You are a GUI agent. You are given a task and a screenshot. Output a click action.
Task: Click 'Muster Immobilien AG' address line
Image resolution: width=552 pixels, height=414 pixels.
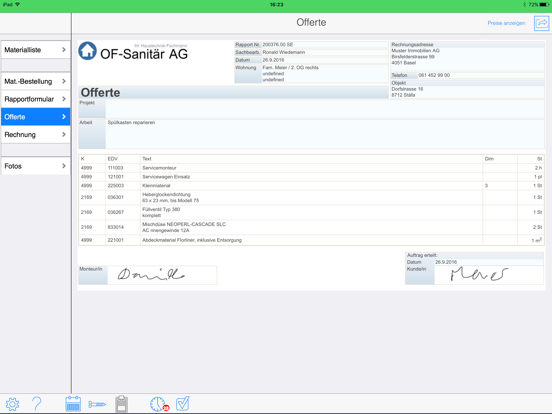tap(415, 51)
